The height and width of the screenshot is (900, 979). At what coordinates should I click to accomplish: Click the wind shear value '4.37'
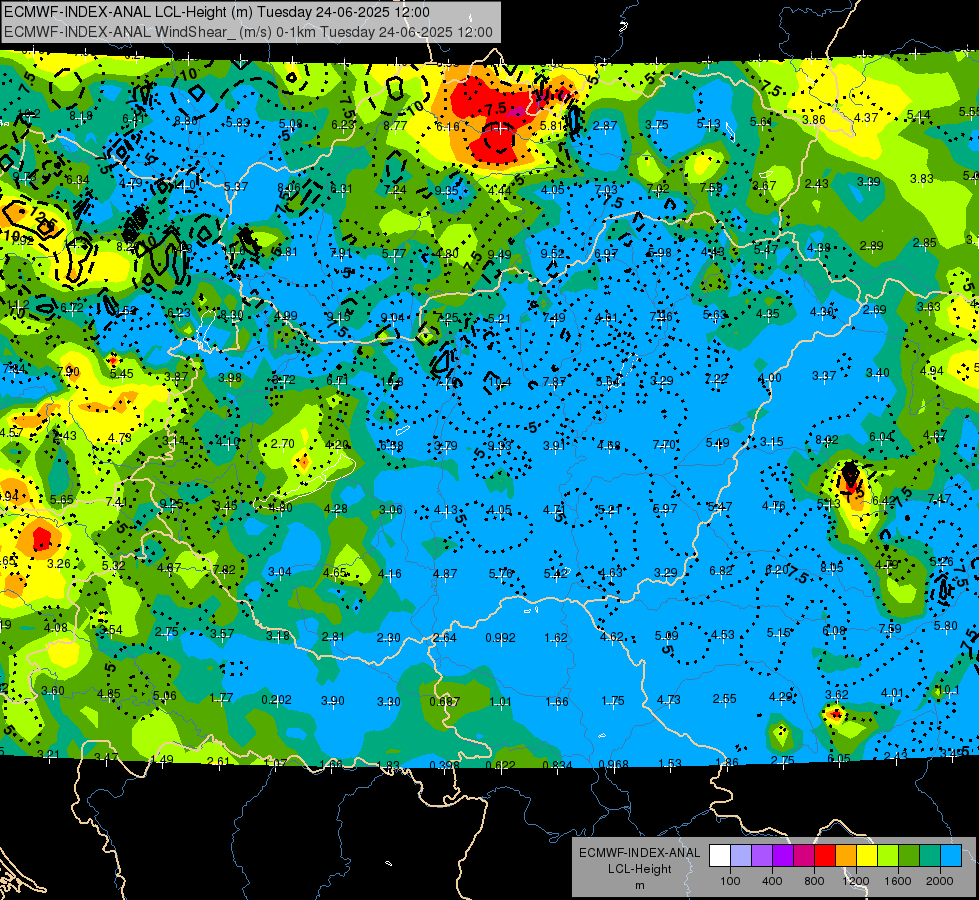click(866, 117)
